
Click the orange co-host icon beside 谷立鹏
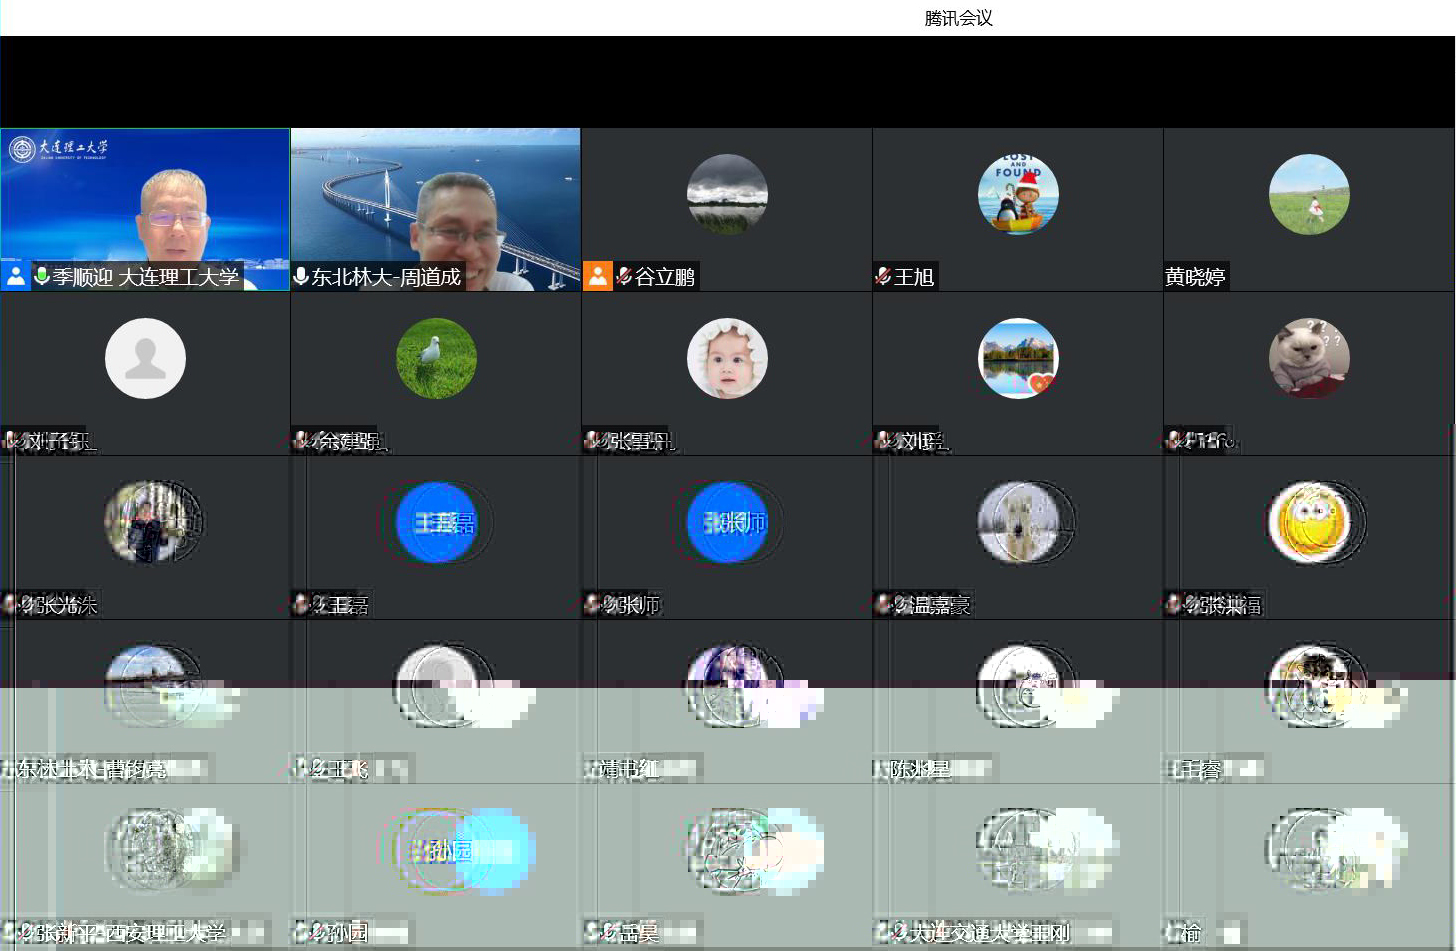tap(598, 277)
